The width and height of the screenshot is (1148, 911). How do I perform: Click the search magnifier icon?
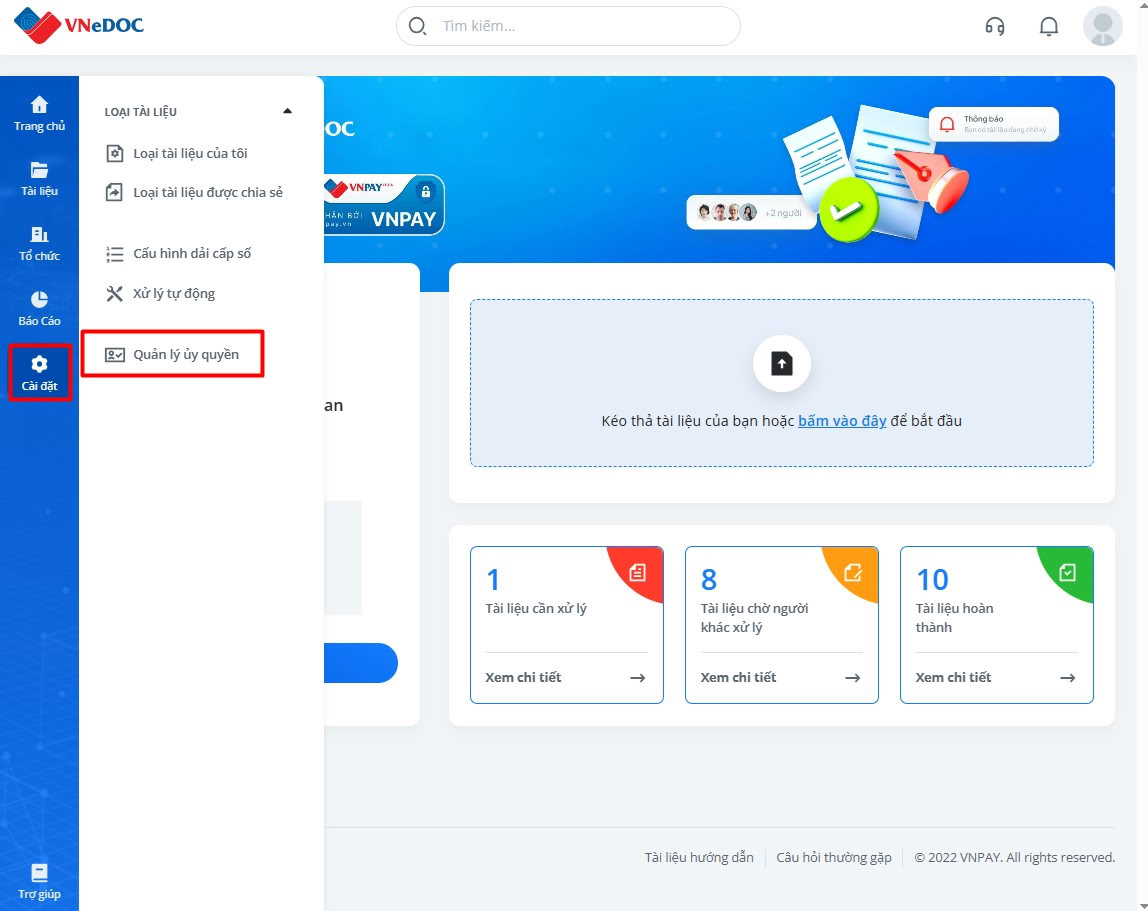coord(417,26)
